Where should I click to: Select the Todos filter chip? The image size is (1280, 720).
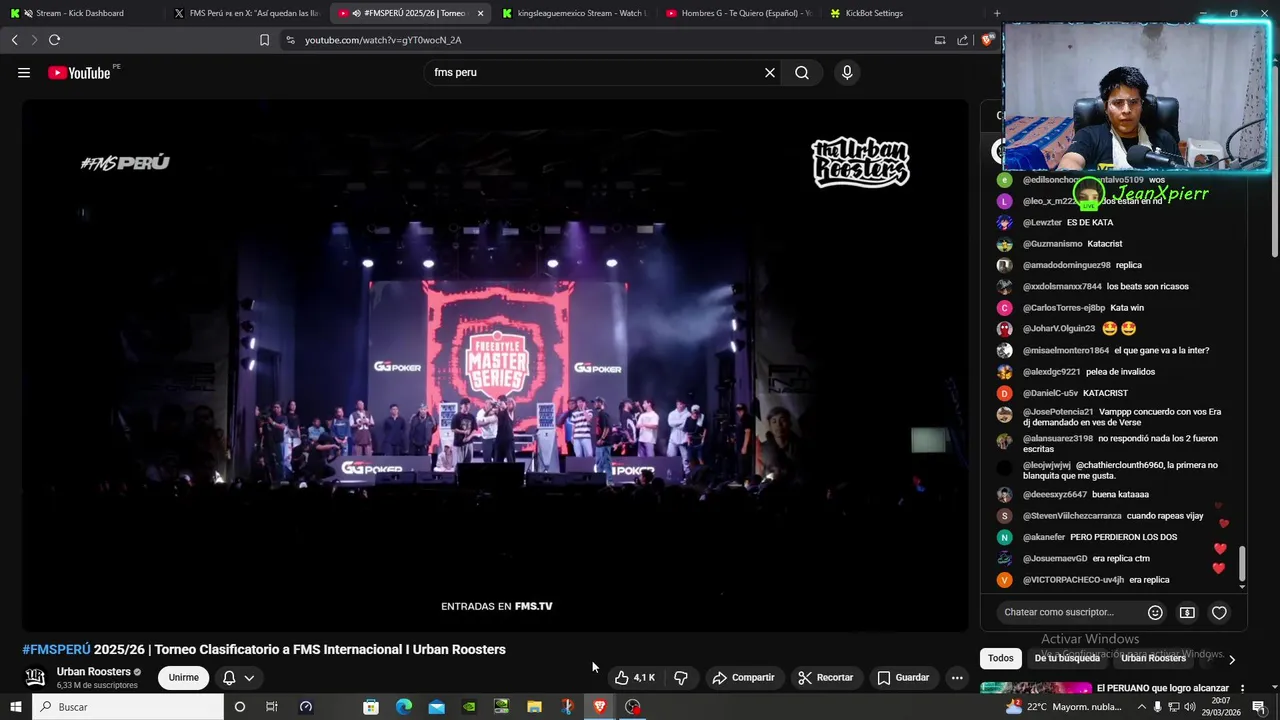pos(1001,658)
